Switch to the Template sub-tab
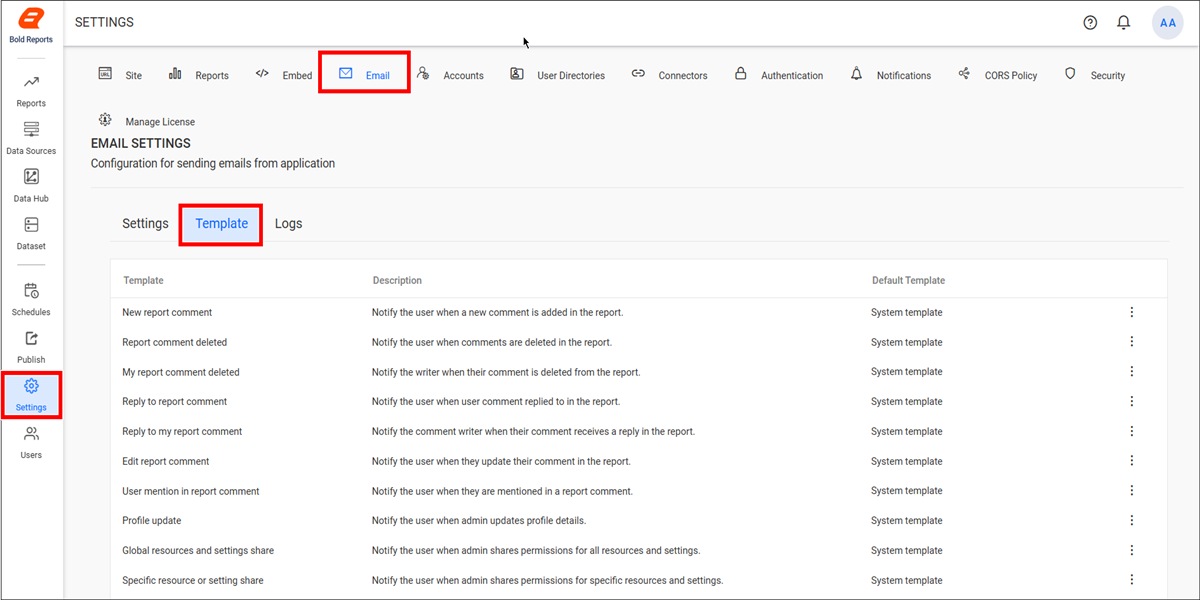The width and height of the screenshot is (1200, 600). [221, 224]
